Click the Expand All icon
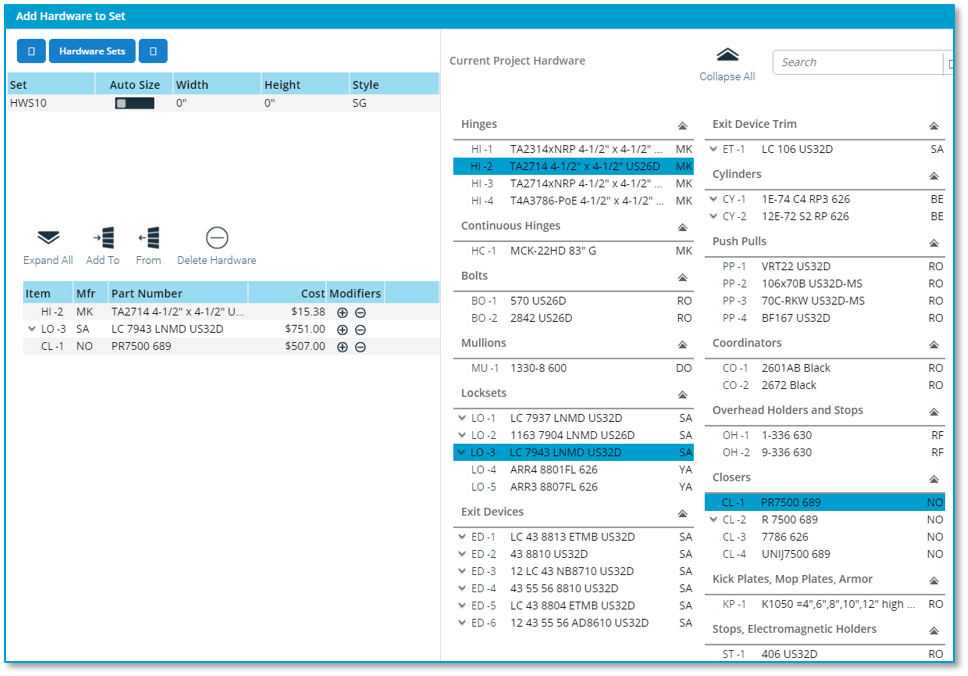 pos(48,238)
